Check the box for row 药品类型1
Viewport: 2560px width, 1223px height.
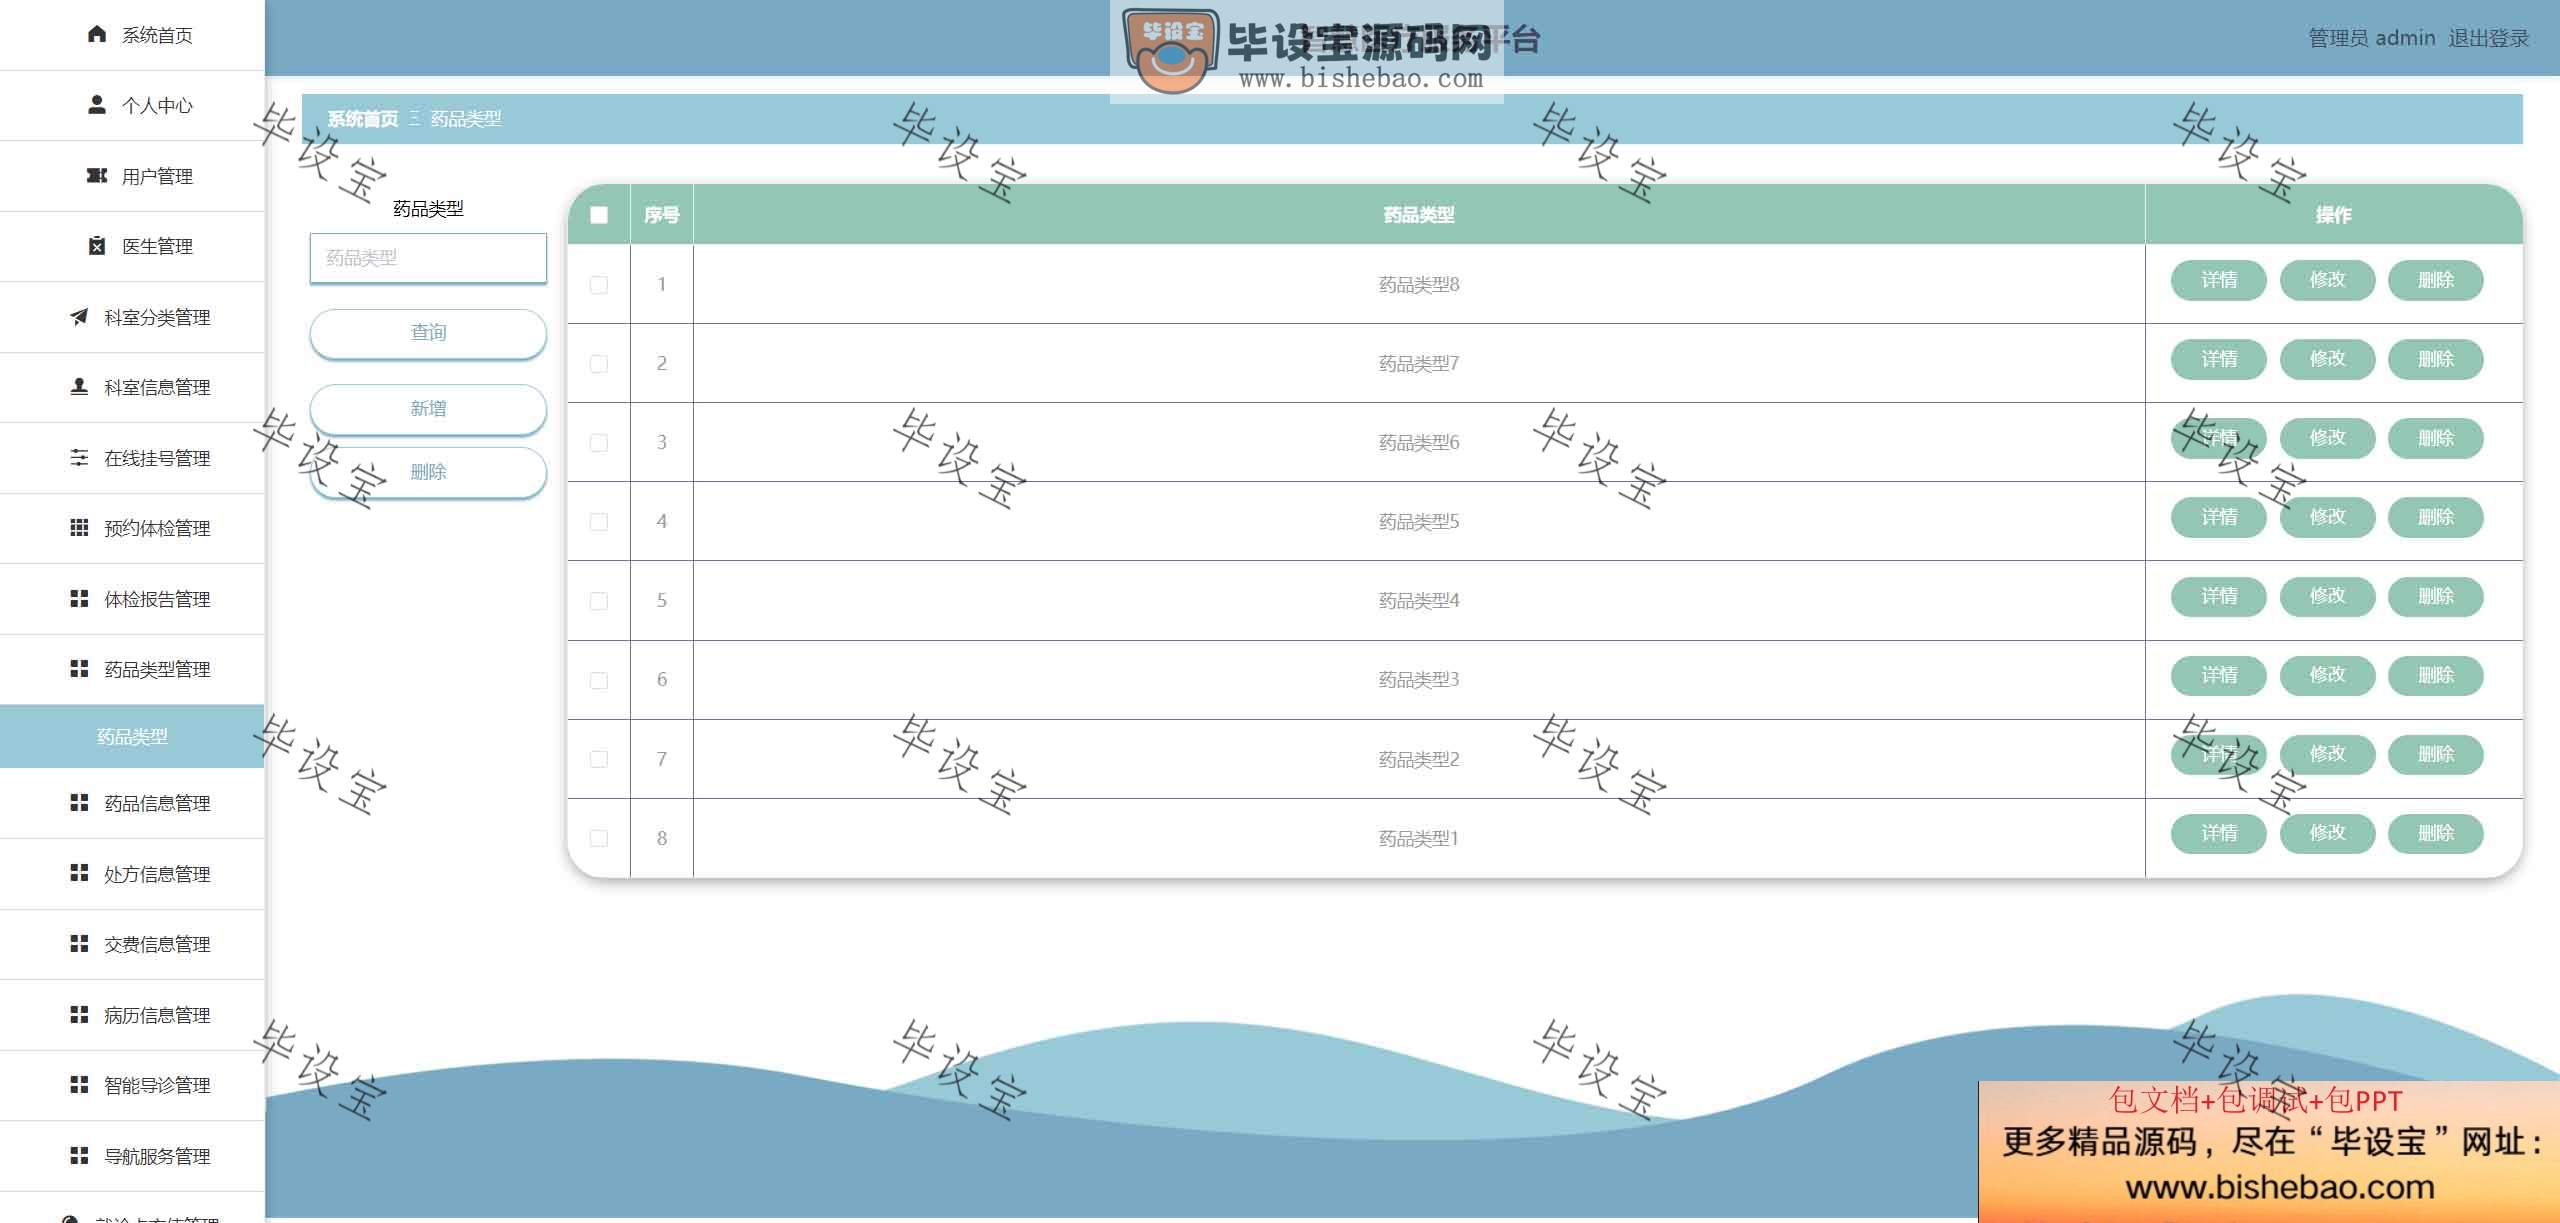pos(599,838)
